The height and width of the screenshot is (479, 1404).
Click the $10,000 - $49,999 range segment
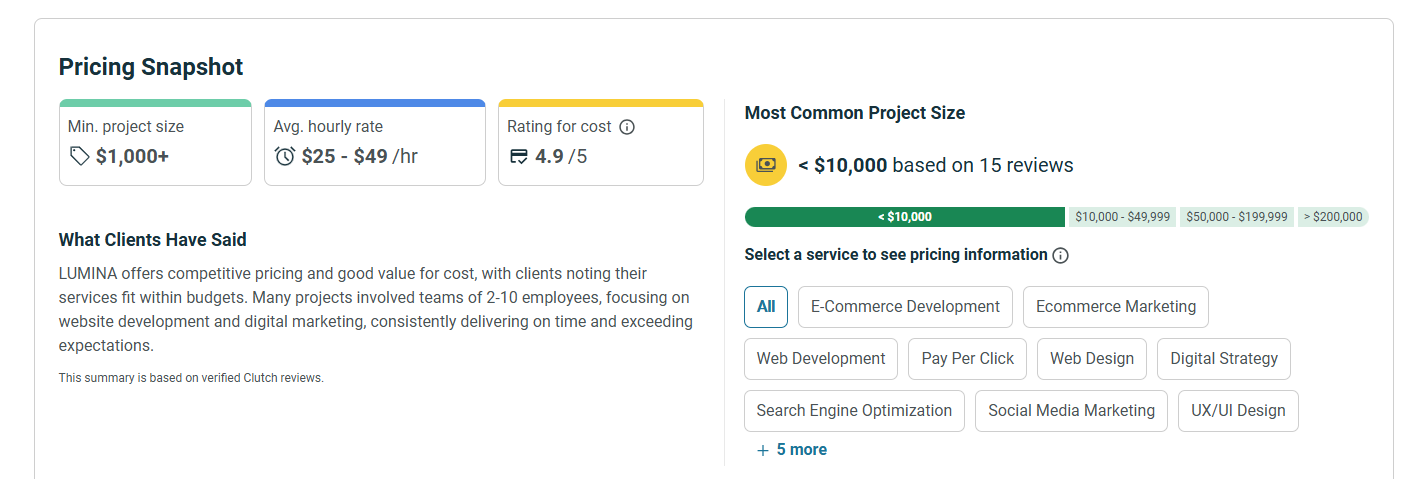pos(1123,217)
